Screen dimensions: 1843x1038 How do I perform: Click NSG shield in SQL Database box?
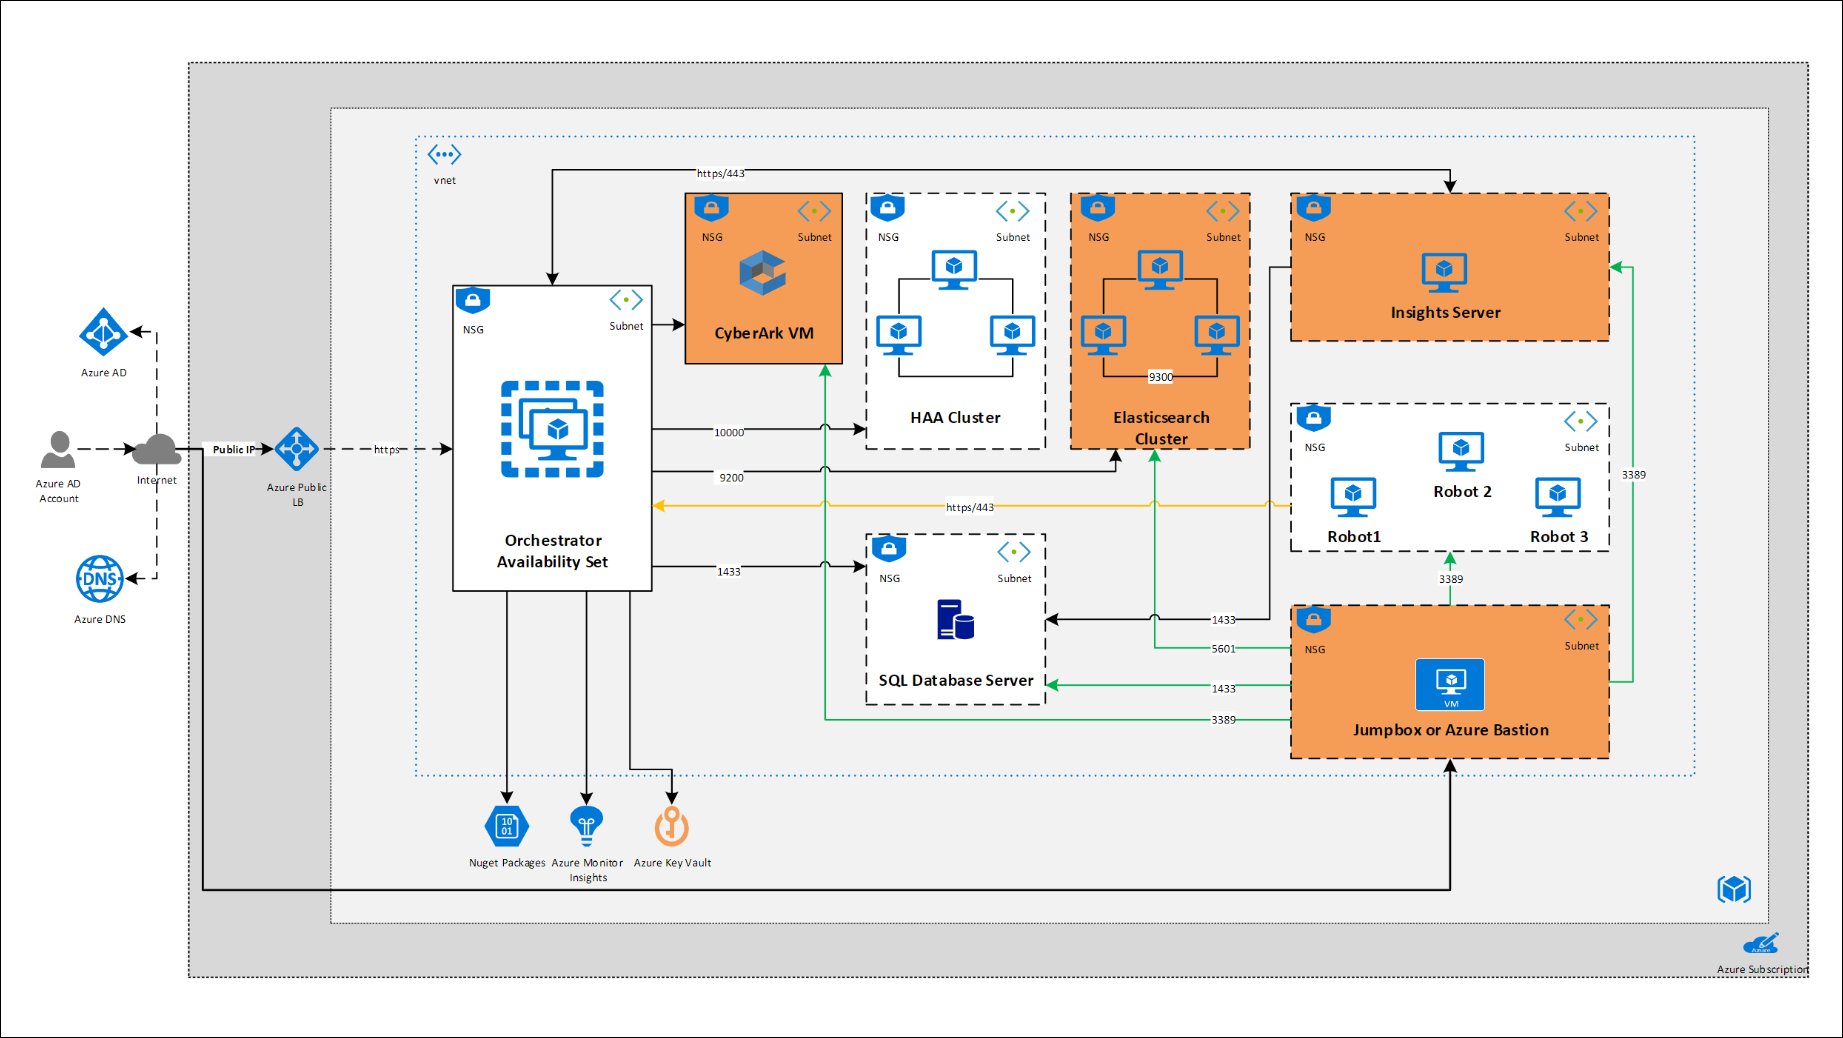pyautogui.click(x=888, y=549)
